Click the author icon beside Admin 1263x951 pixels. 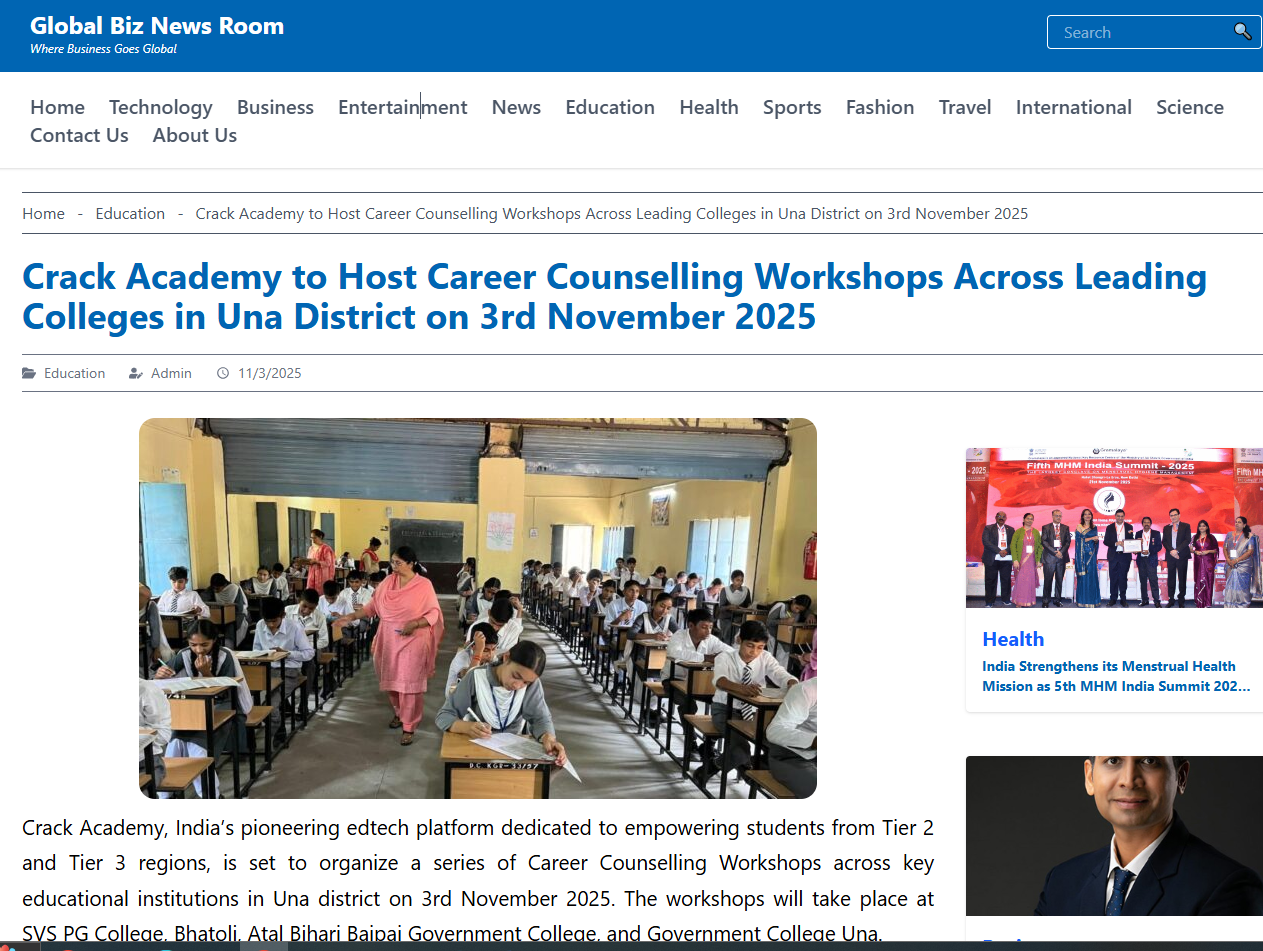tap(136, 373)
